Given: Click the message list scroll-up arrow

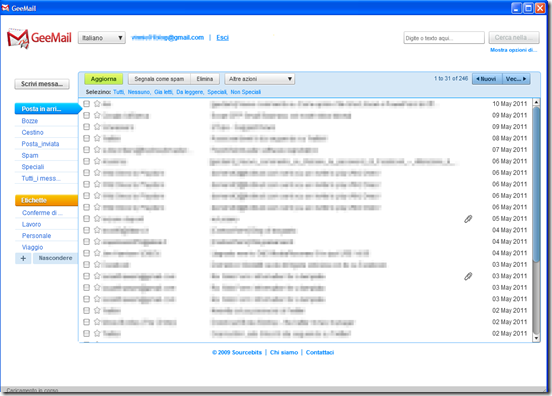Looking at the screenshot, I should point(536,102).
